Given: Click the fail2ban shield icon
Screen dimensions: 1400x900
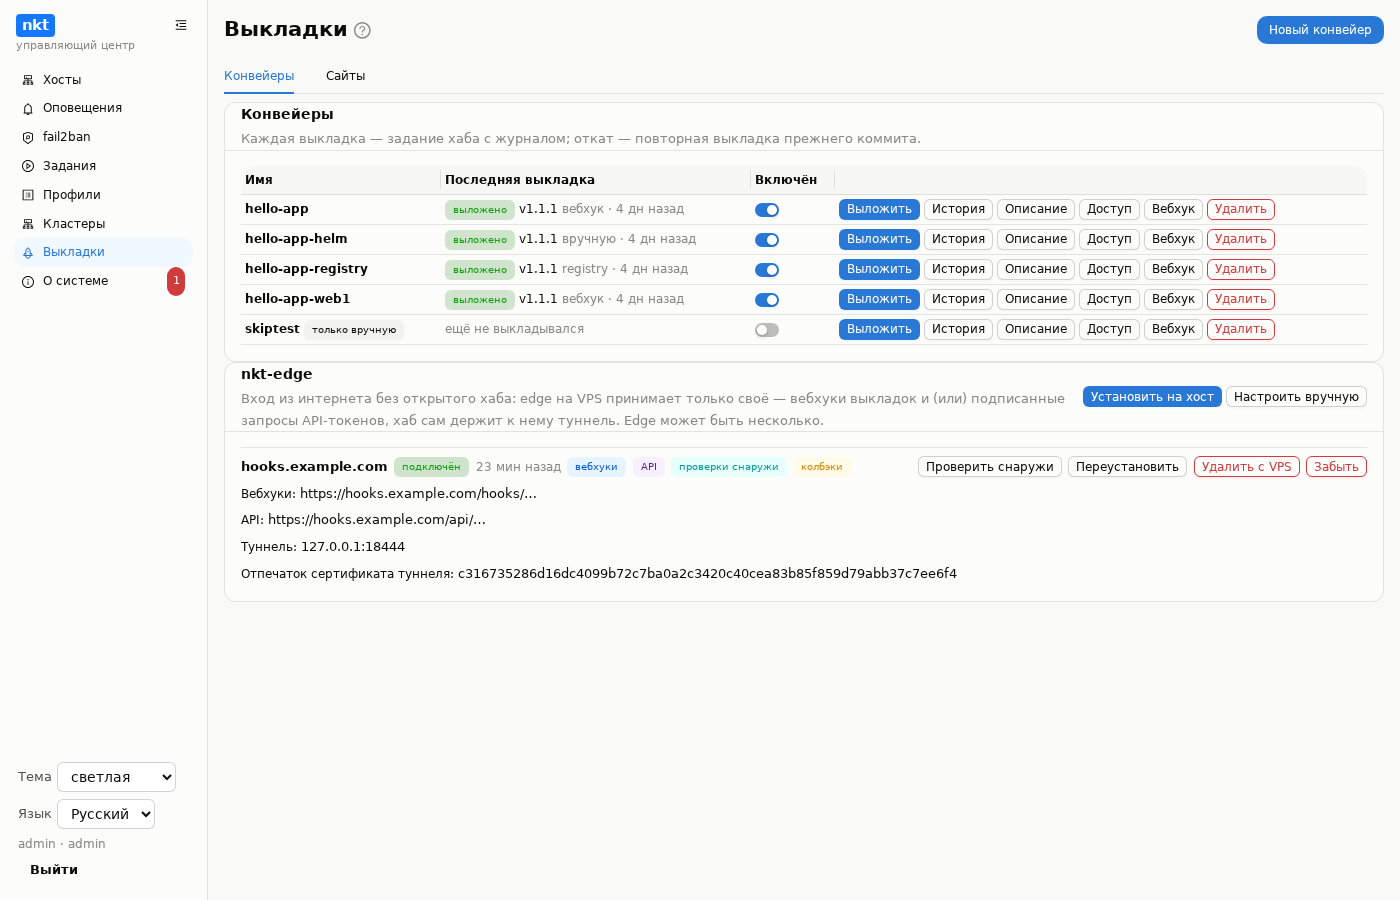Looking at the screenshot, I should click(28, 137).
